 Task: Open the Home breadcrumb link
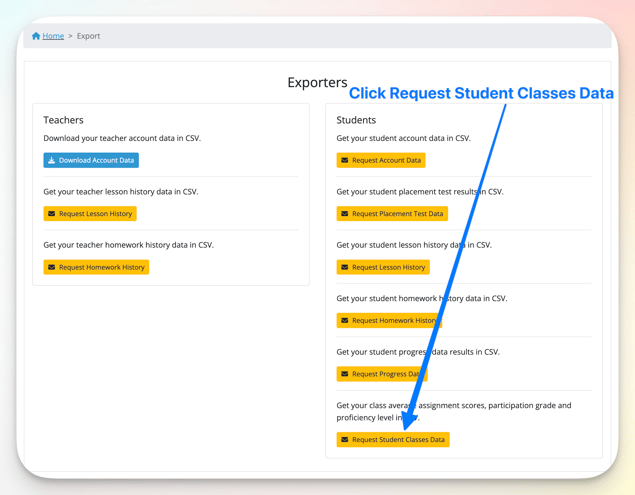coord(53,36)
